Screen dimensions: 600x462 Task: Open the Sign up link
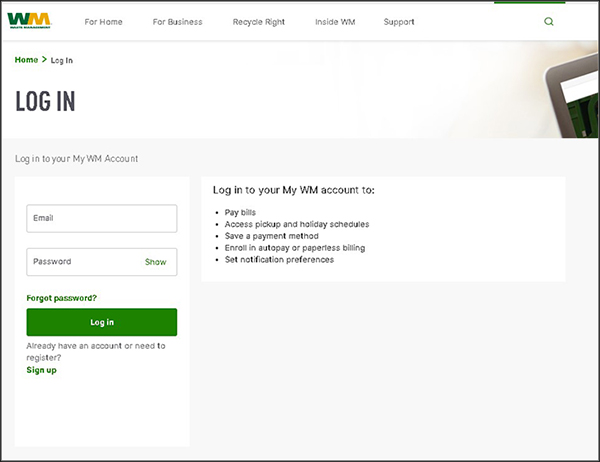click(x=41, y=370)
